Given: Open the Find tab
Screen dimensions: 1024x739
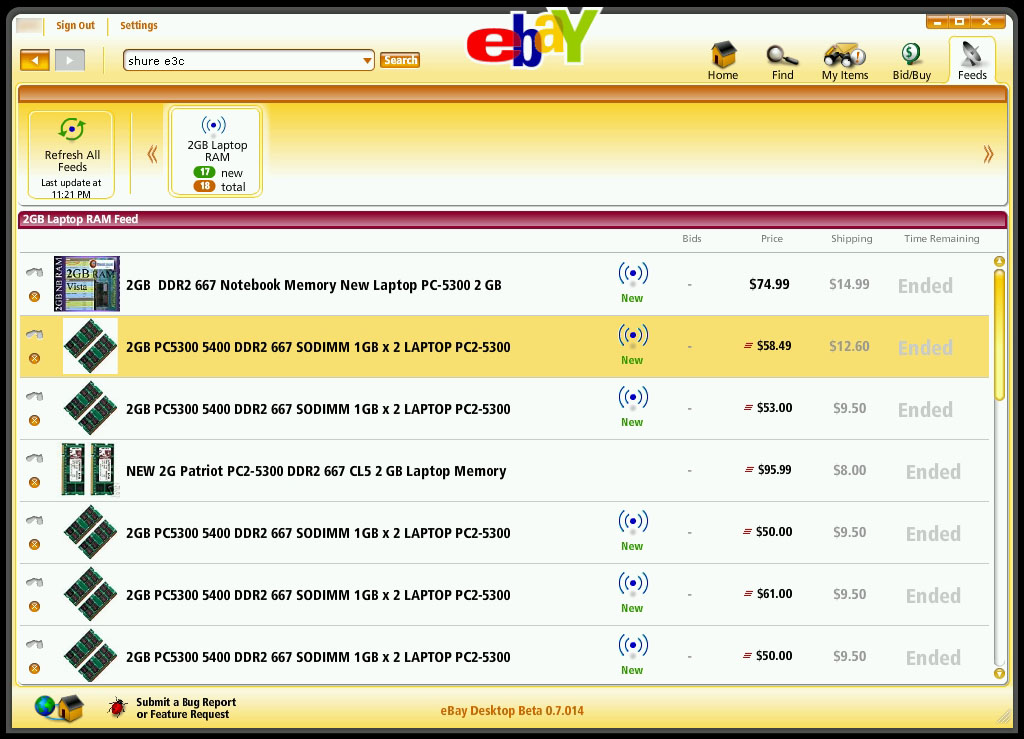Looking at the screenshot, I should tap(782, 61).
